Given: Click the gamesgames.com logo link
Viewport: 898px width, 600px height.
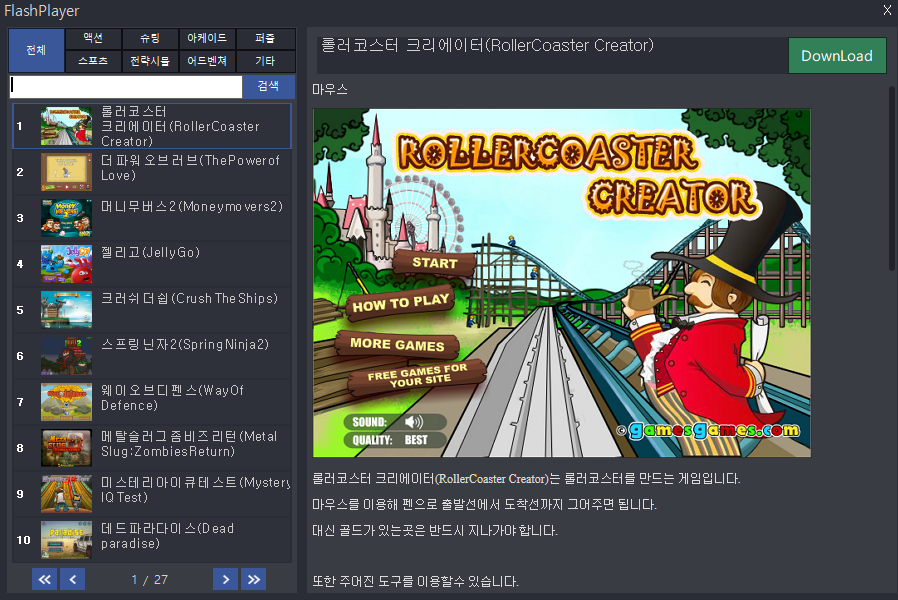Looking at the screenshot, I should point(708,430).
